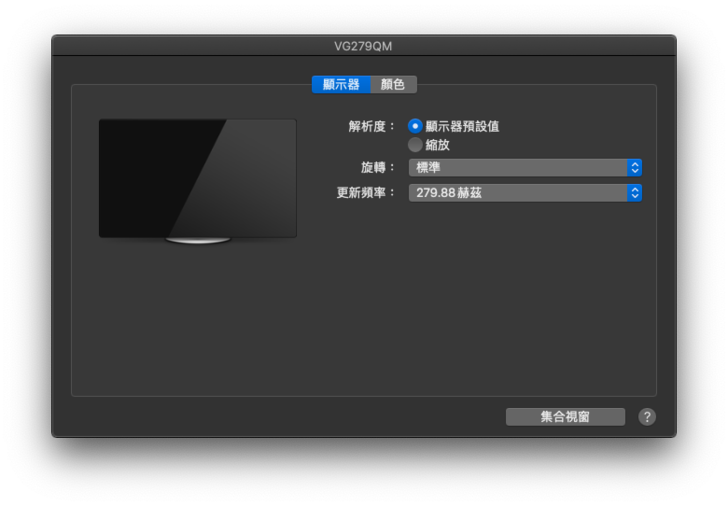Click the monitor preview thumbnail
The image size is (728, 506).
pos(198,181)
